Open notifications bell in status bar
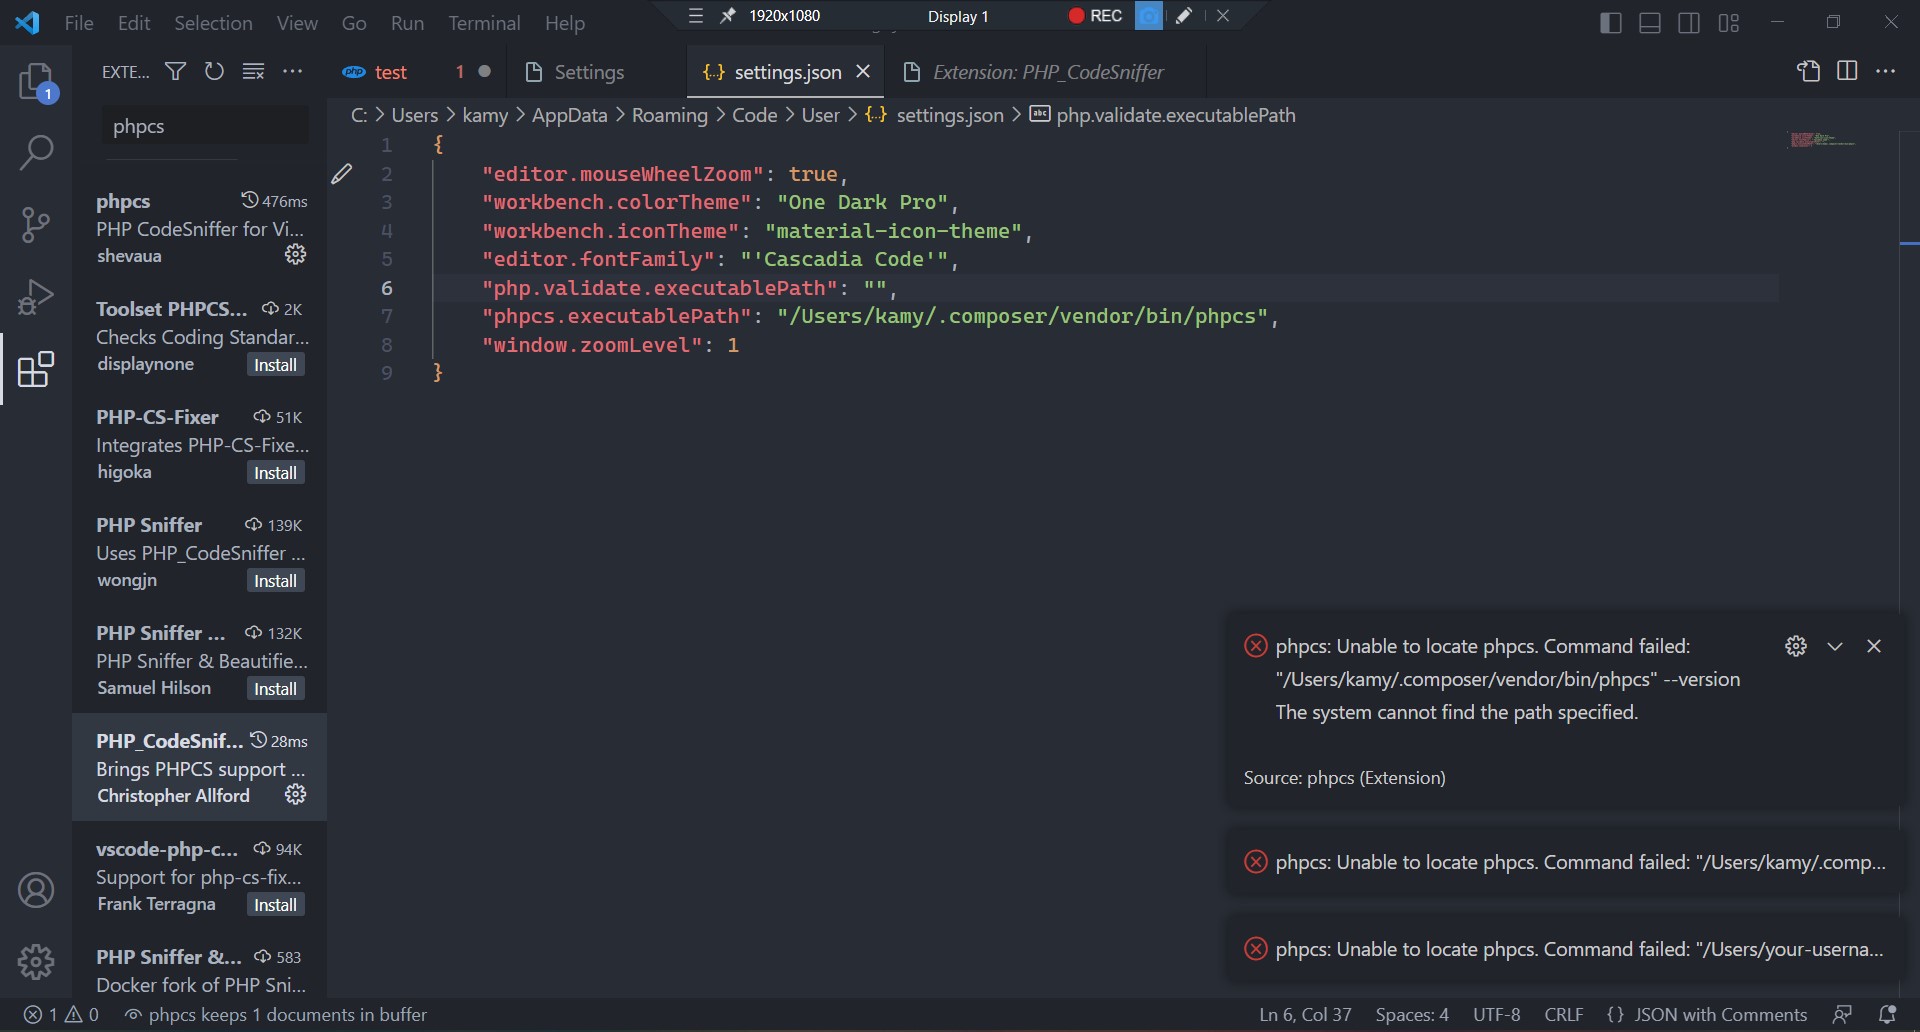1920x1032 pixels. click(x=1887, y=1015)
